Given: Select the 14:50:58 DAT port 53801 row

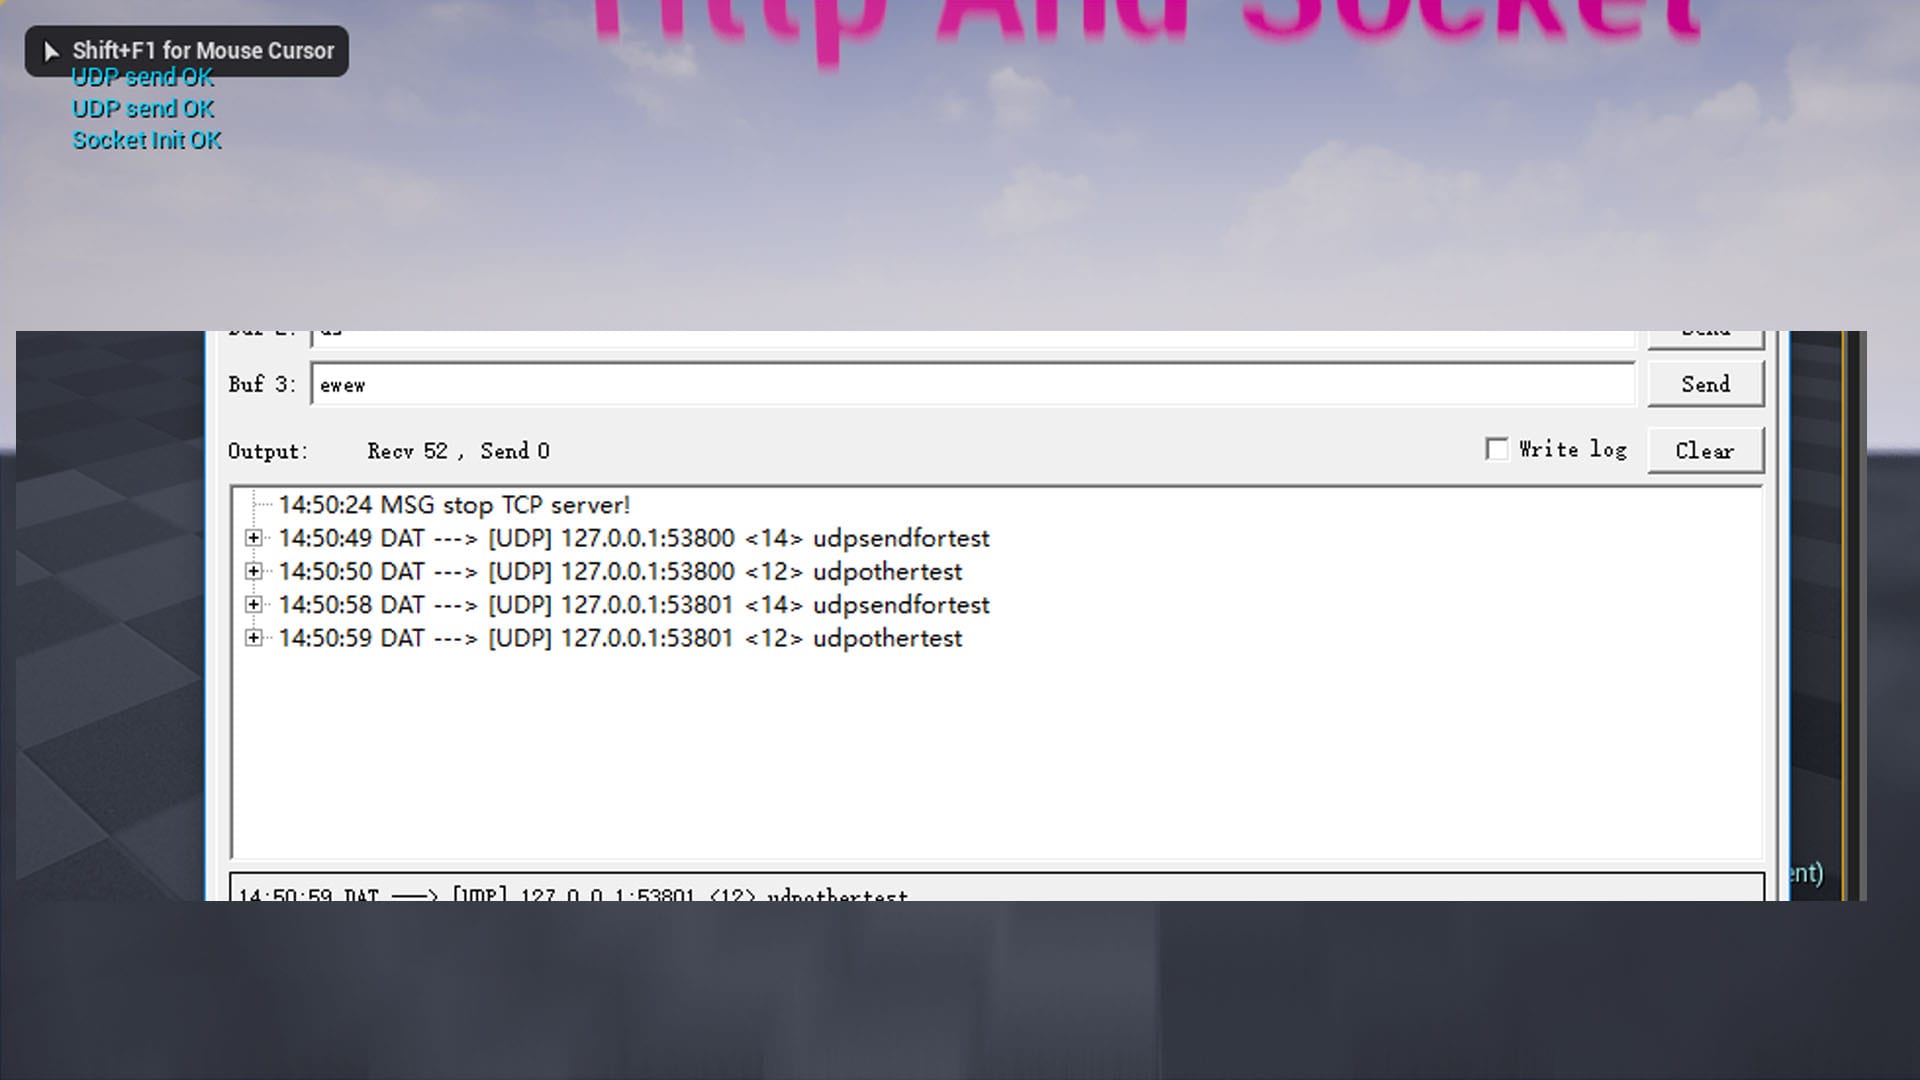Looking at the screenshot, I should [x=633, y=604].
